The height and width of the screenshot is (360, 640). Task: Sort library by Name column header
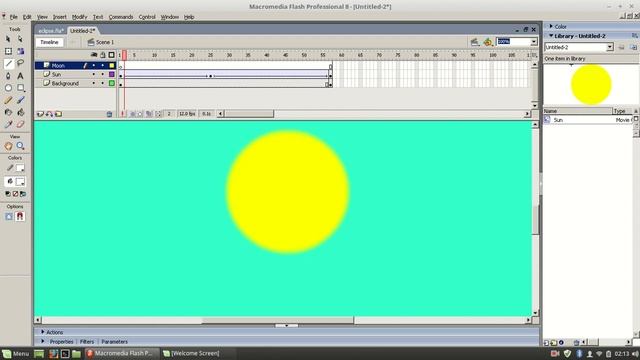(x=578, y=111)
